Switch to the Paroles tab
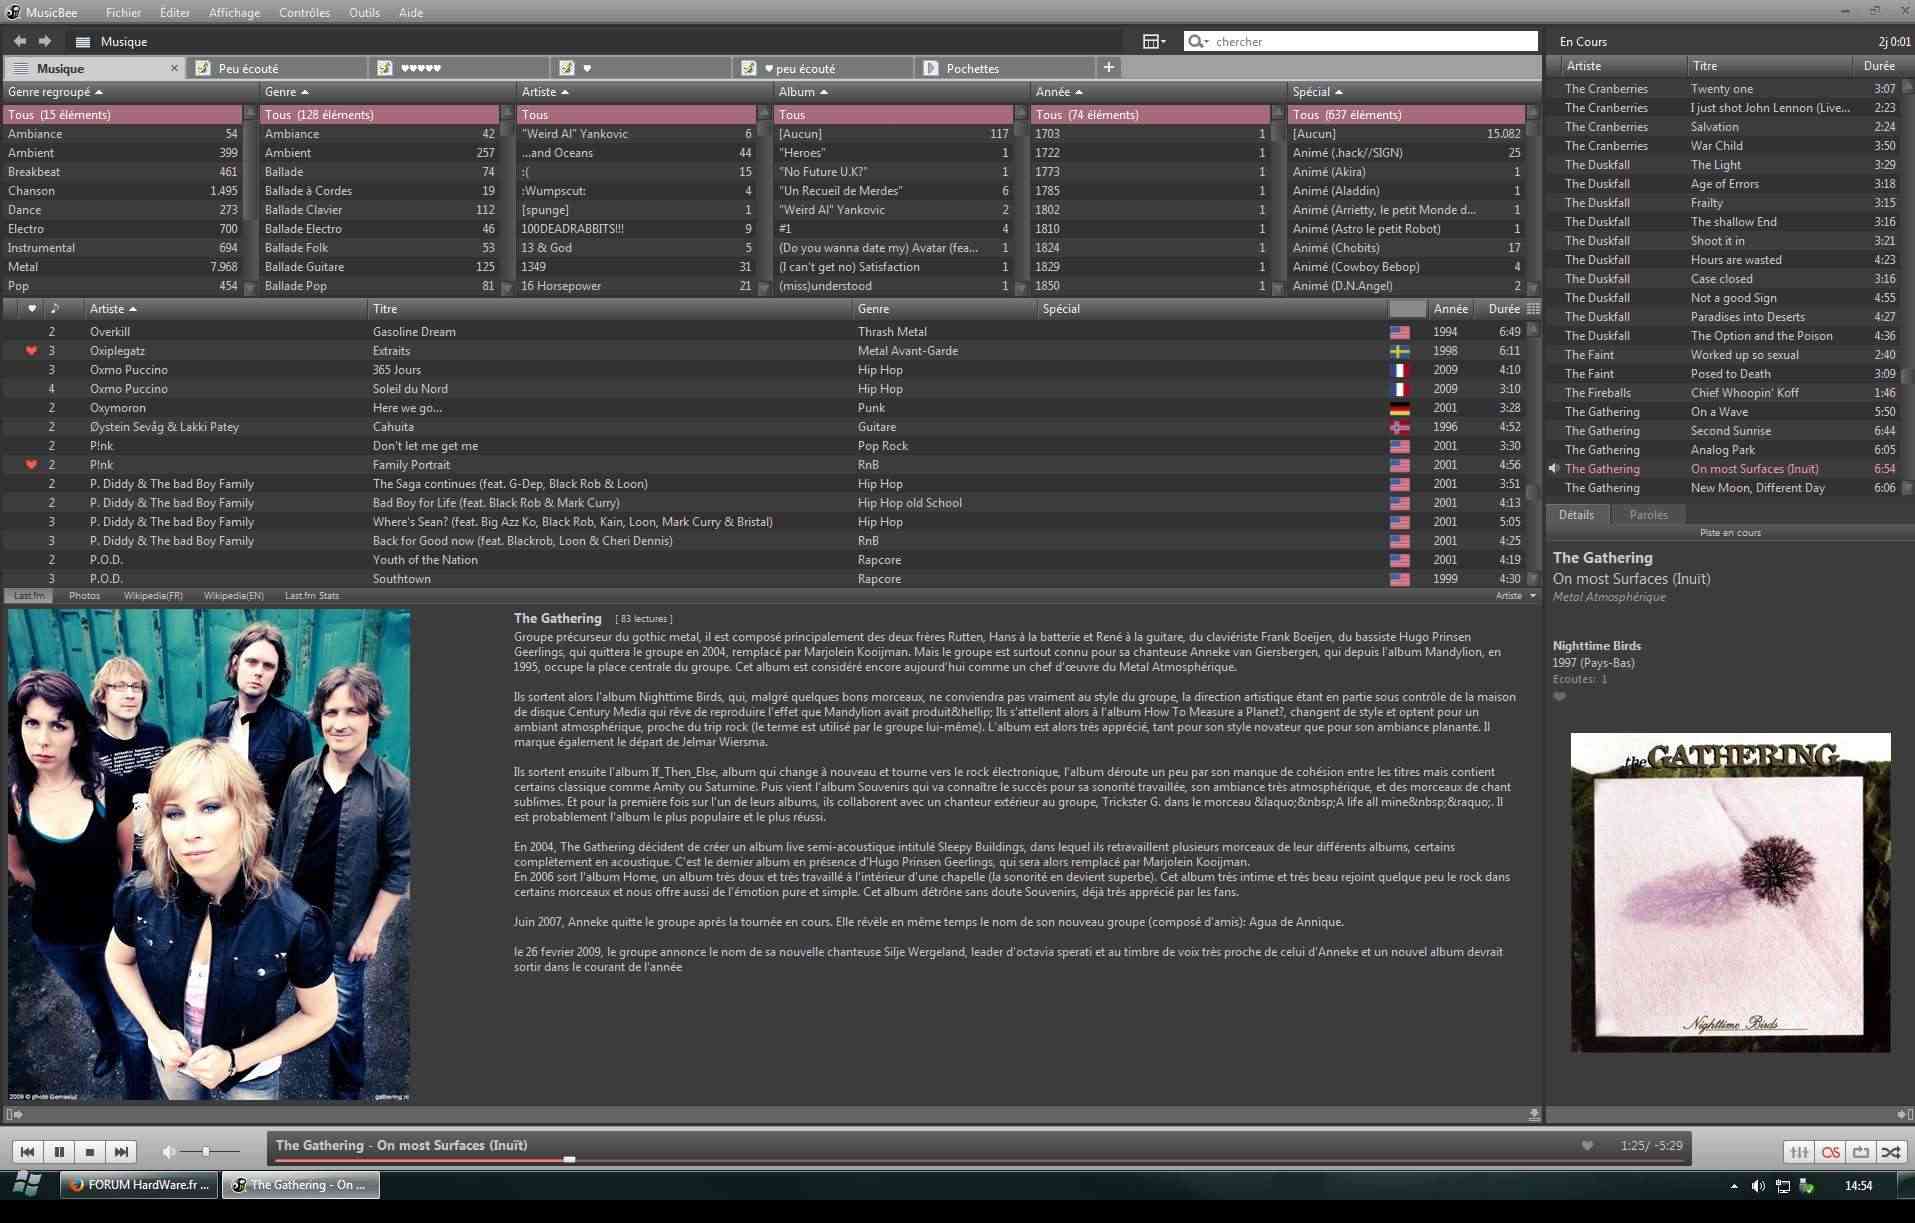This screenshot has height=1223, width=1915. [1648, 515]
